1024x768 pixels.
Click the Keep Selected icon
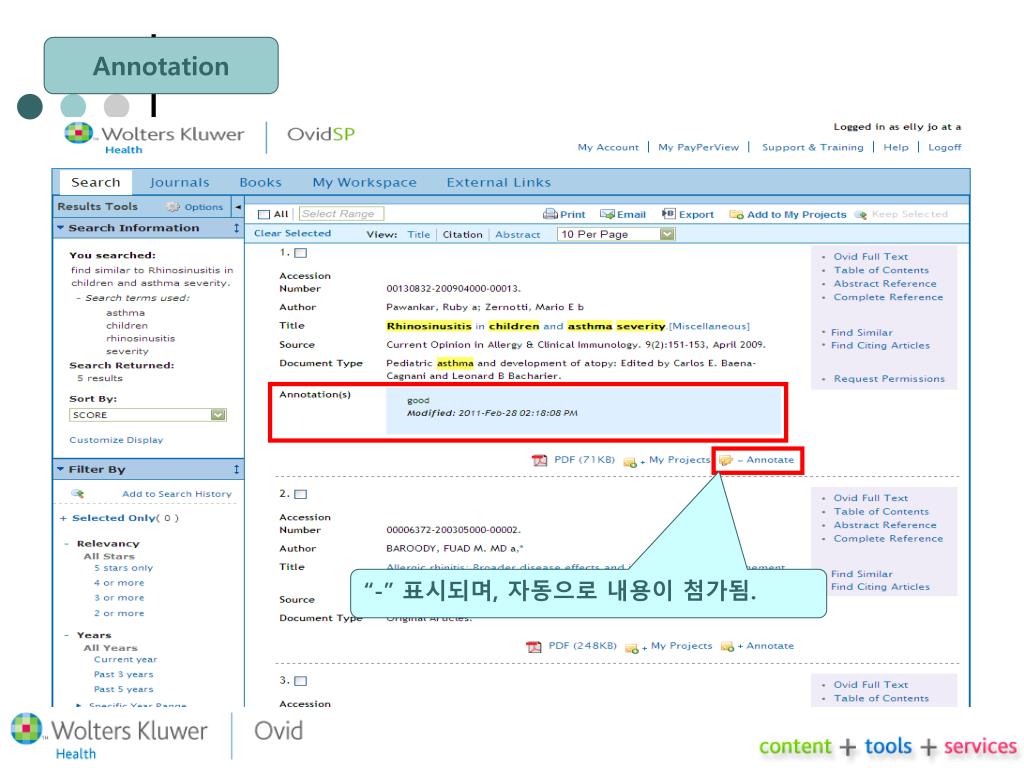click(x=861, y=214)
